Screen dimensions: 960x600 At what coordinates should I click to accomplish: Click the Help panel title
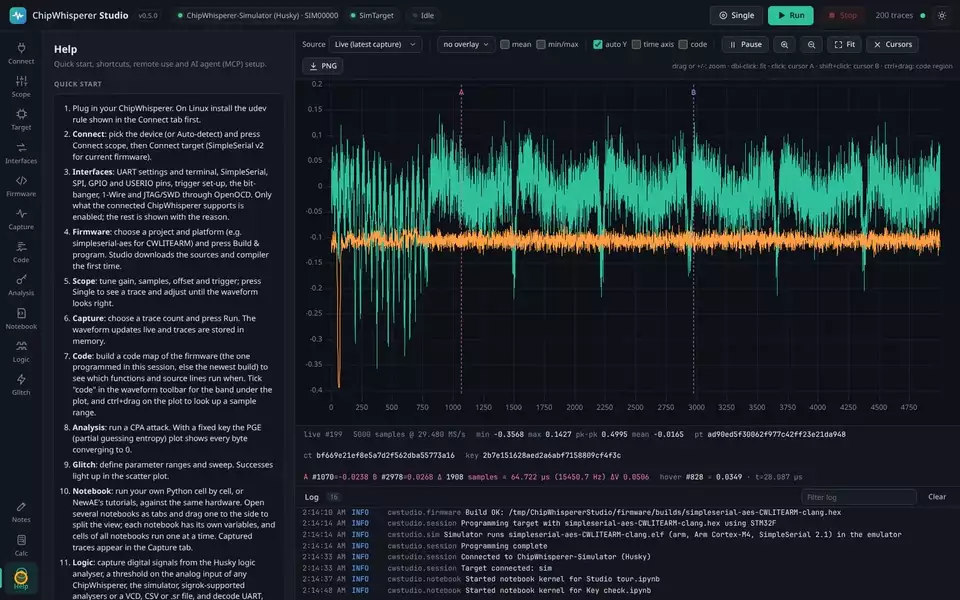click(x=66, y=50)
